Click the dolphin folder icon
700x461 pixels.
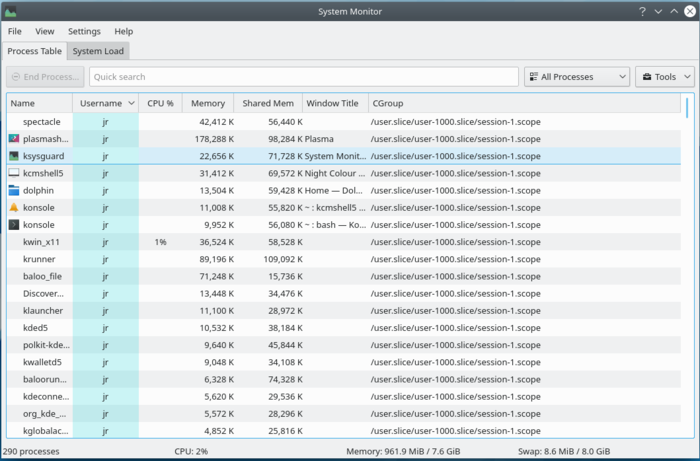14,190
